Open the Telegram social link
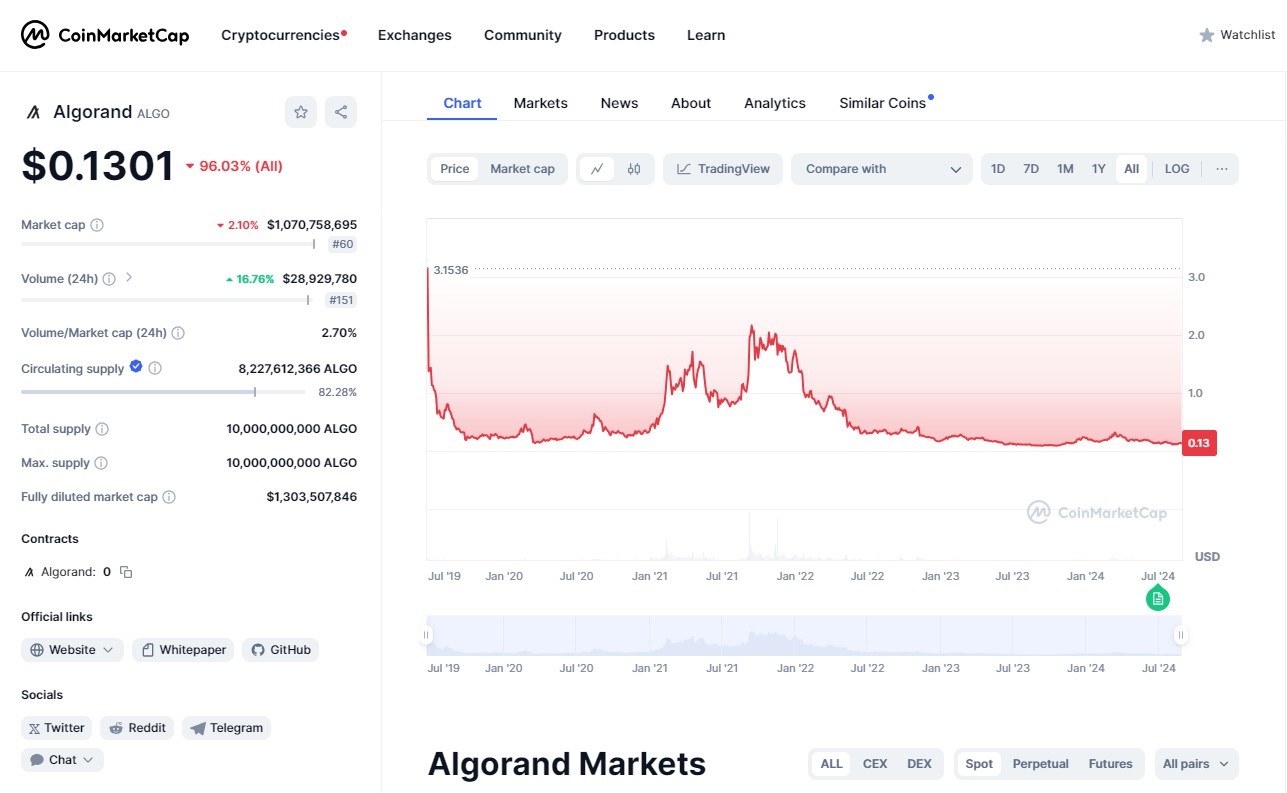Image resolution: width=1287 pixels, height=793 pixels. [x=226, y=728]
